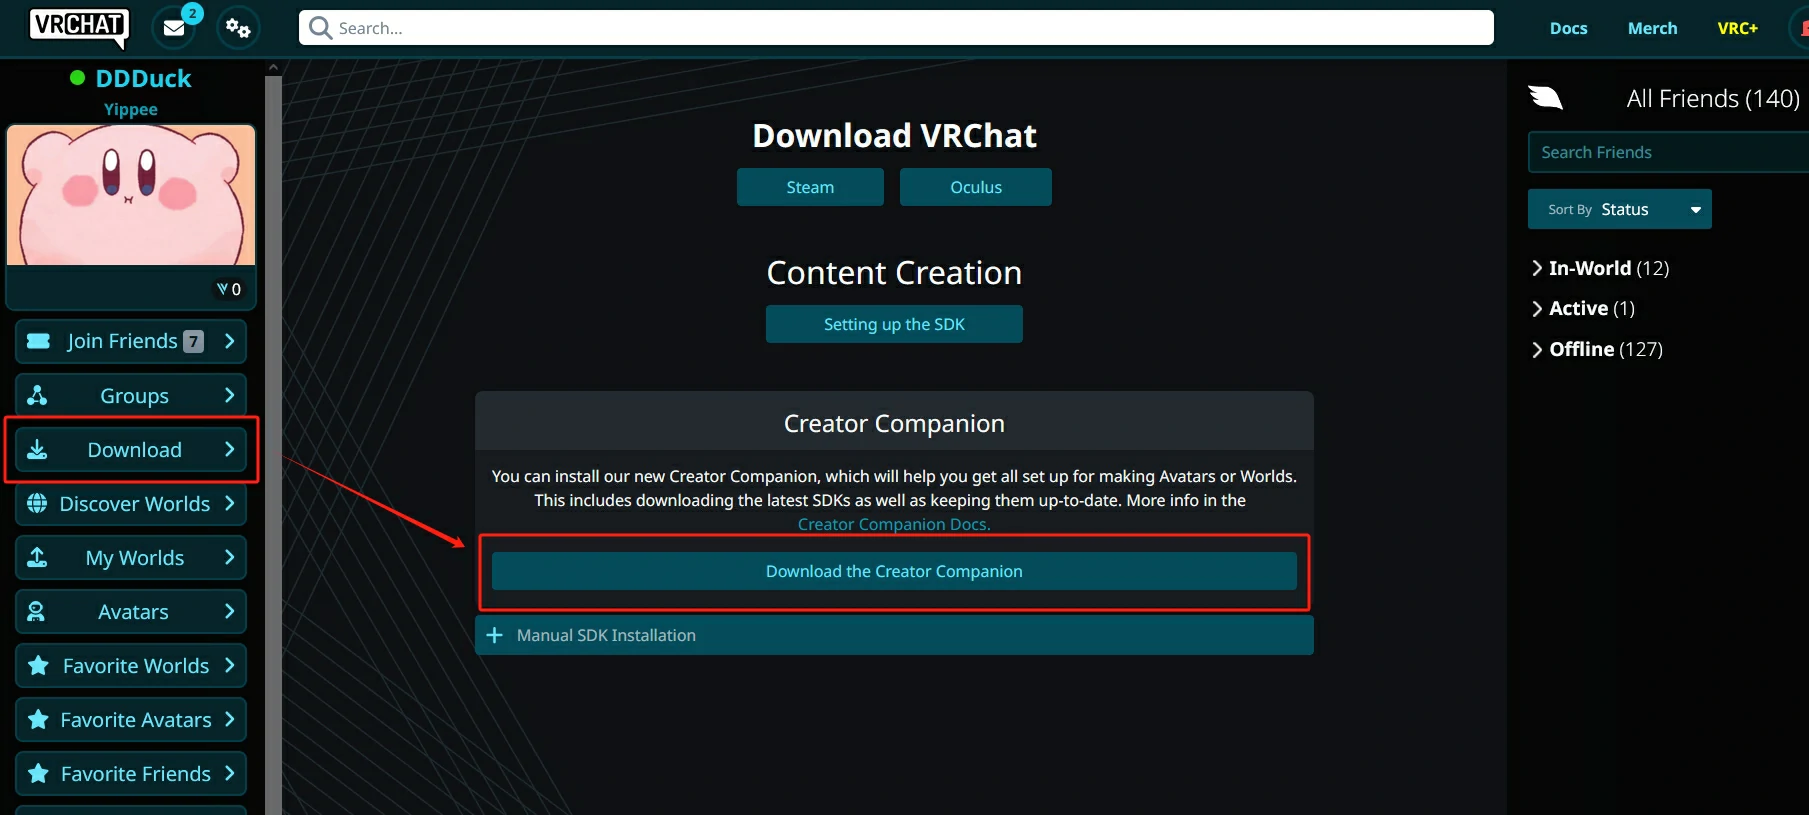Click the Setting up the SDK button

pos(894,324)
